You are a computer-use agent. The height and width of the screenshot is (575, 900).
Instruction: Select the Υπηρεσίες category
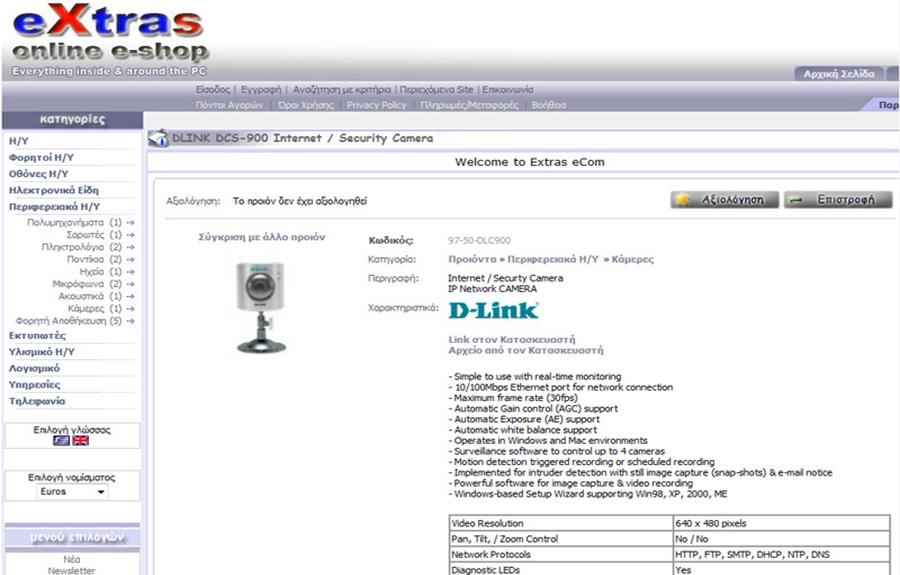(x=34, y=384)
